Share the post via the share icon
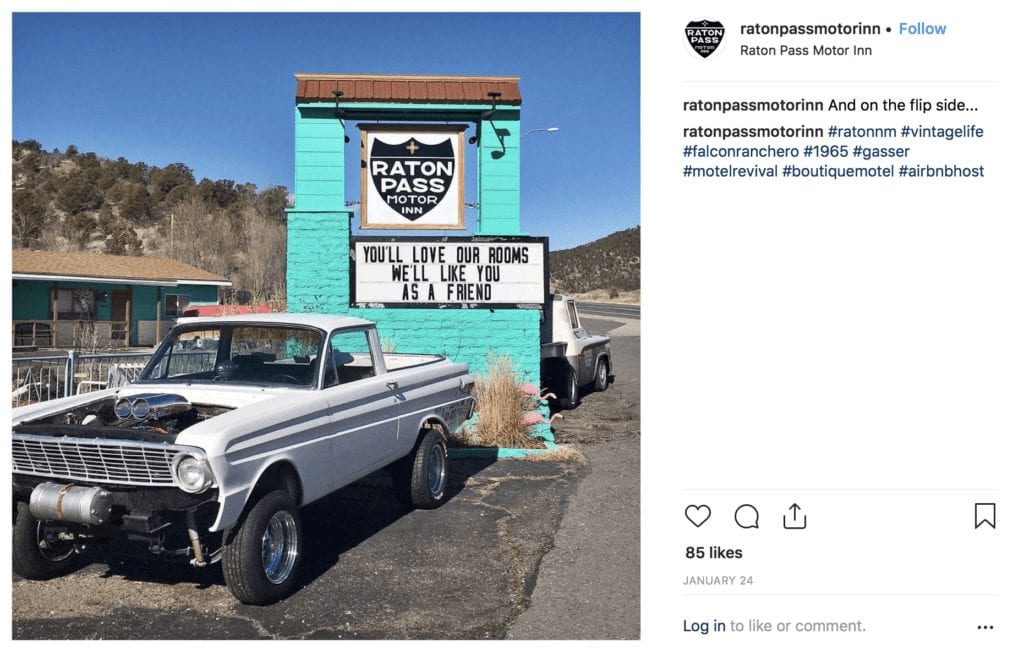Screen dimensions: 1024x656 [x=795, y=516]
